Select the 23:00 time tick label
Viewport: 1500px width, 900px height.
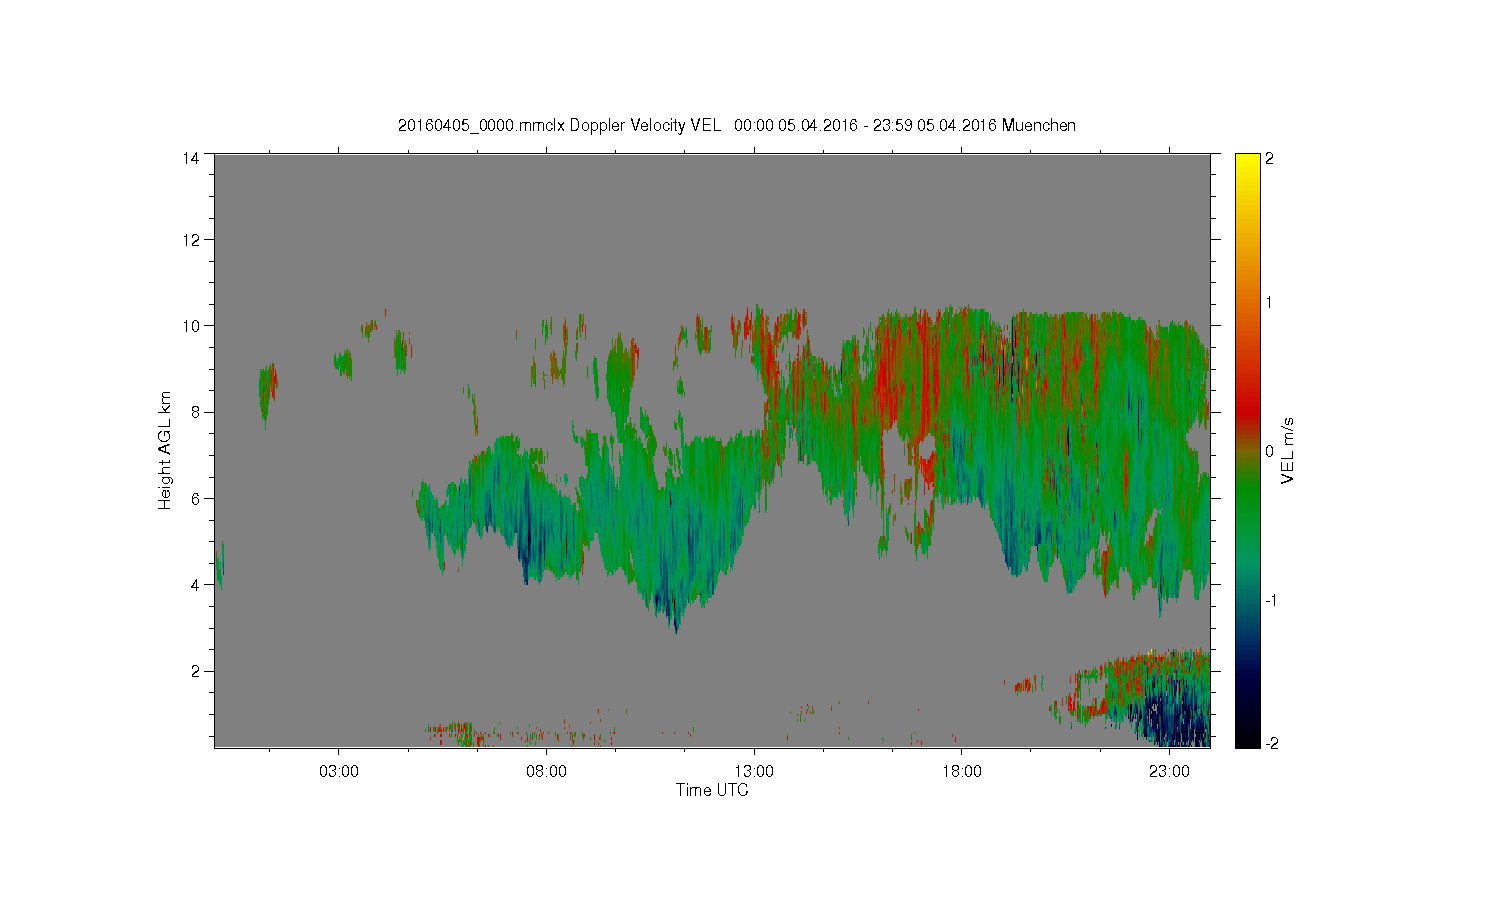[1169, 772]
